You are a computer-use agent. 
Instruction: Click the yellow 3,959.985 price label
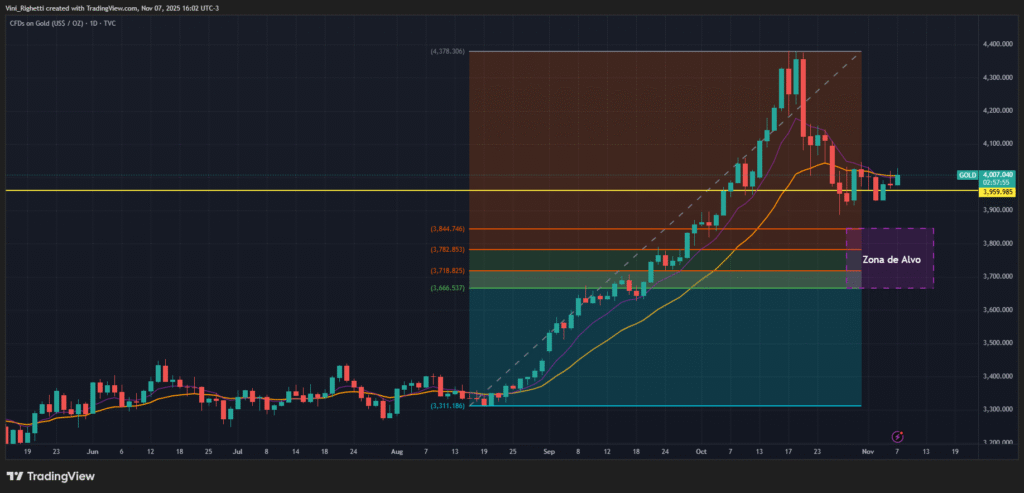pos(997,192)
